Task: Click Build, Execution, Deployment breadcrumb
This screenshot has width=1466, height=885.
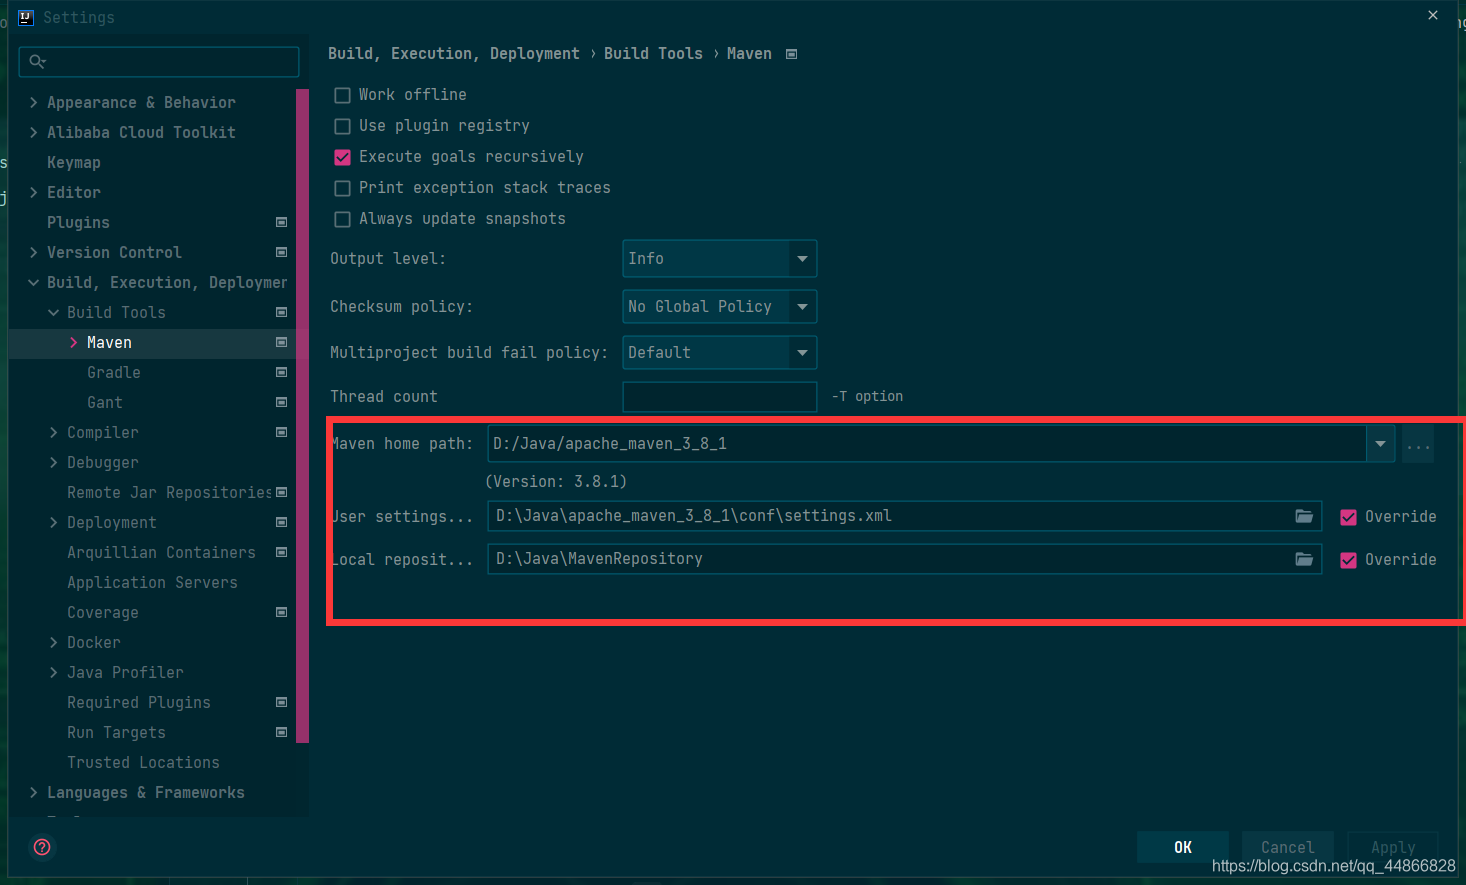Action: [x=454, y=54]
